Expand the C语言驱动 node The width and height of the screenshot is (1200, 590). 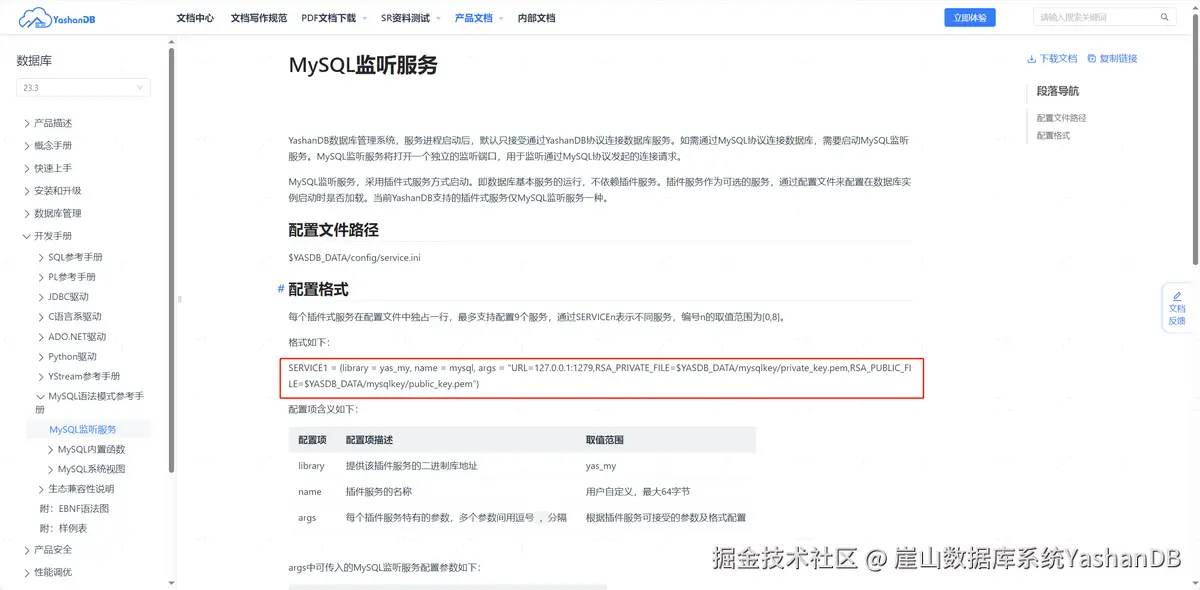(x=41, y=317)
